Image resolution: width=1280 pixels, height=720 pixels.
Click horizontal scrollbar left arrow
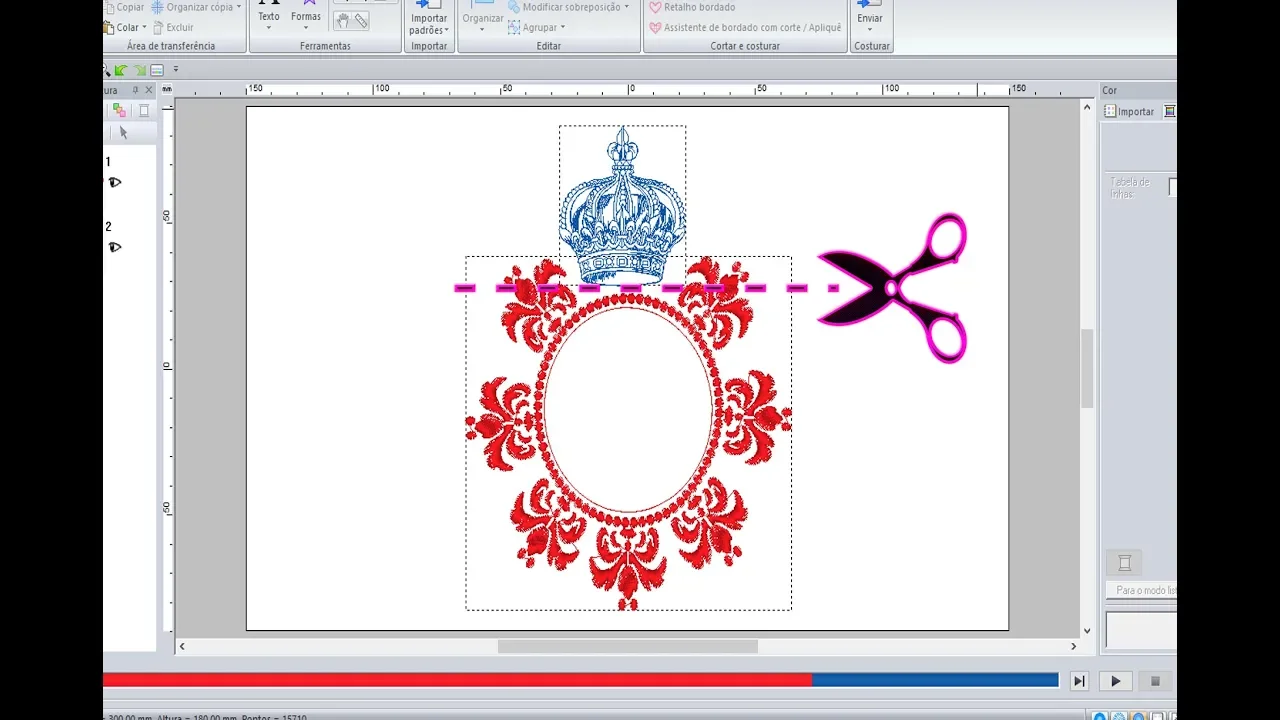click(182, 647)
